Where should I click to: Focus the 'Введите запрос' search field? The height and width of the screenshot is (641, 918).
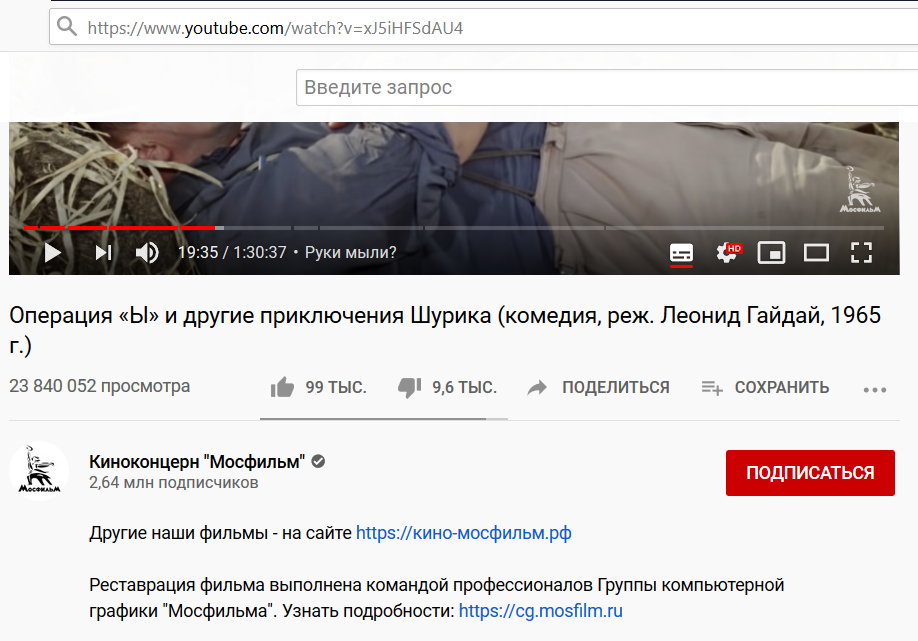(607, 87)
